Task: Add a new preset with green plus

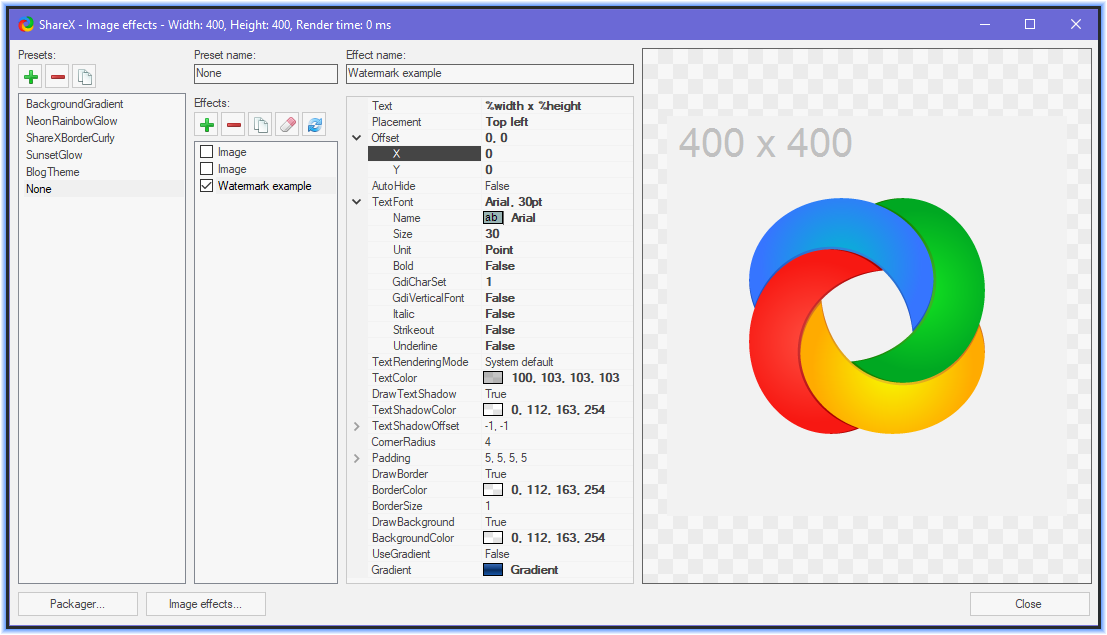Action: tap(30, 77)
